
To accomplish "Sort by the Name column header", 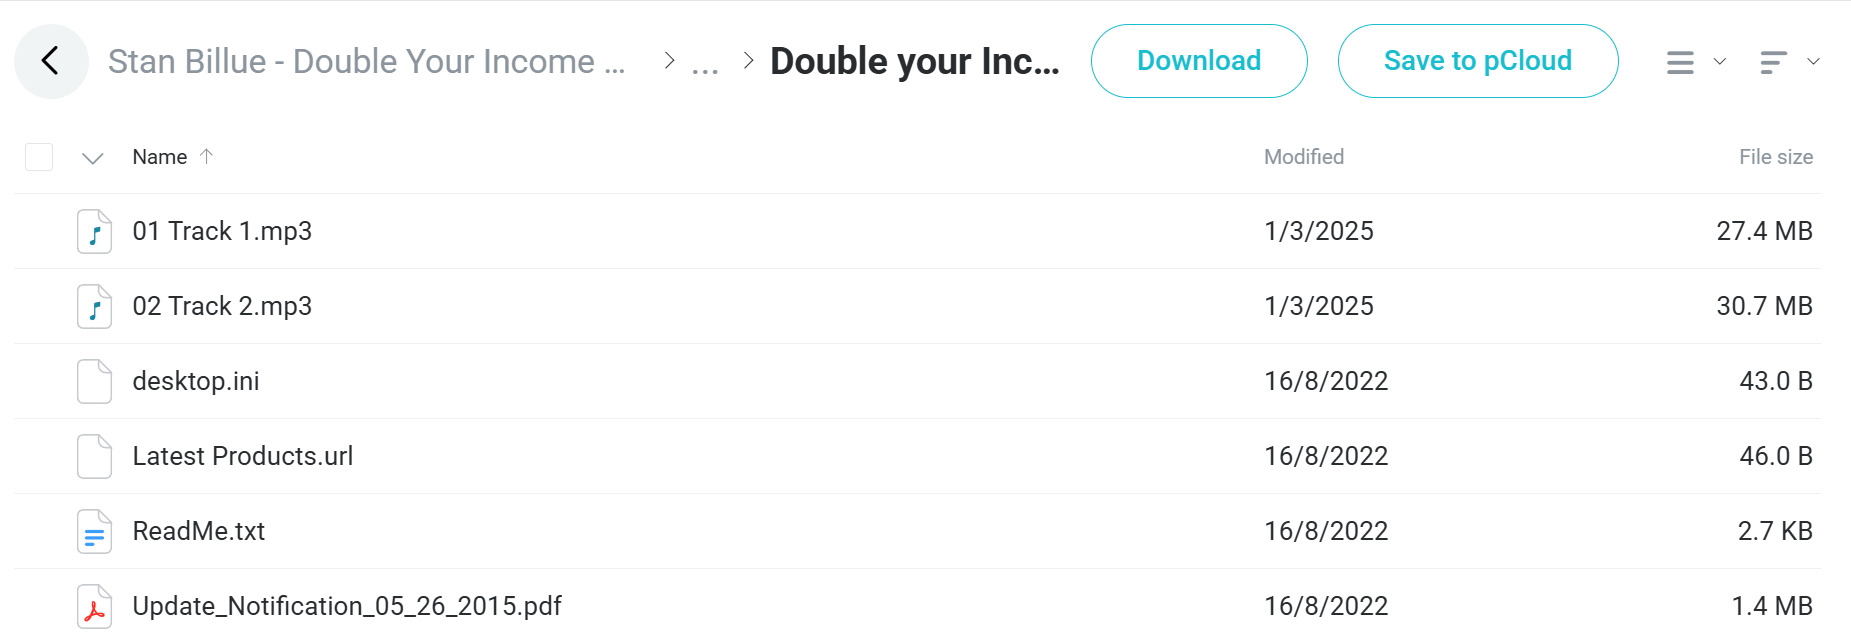I will [x=160, y=157].
